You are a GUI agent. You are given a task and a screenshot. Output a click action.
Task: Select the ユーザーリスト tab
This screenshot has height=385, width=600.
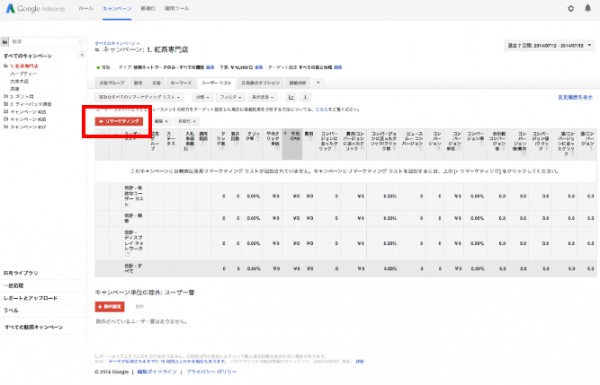(217, 83)
